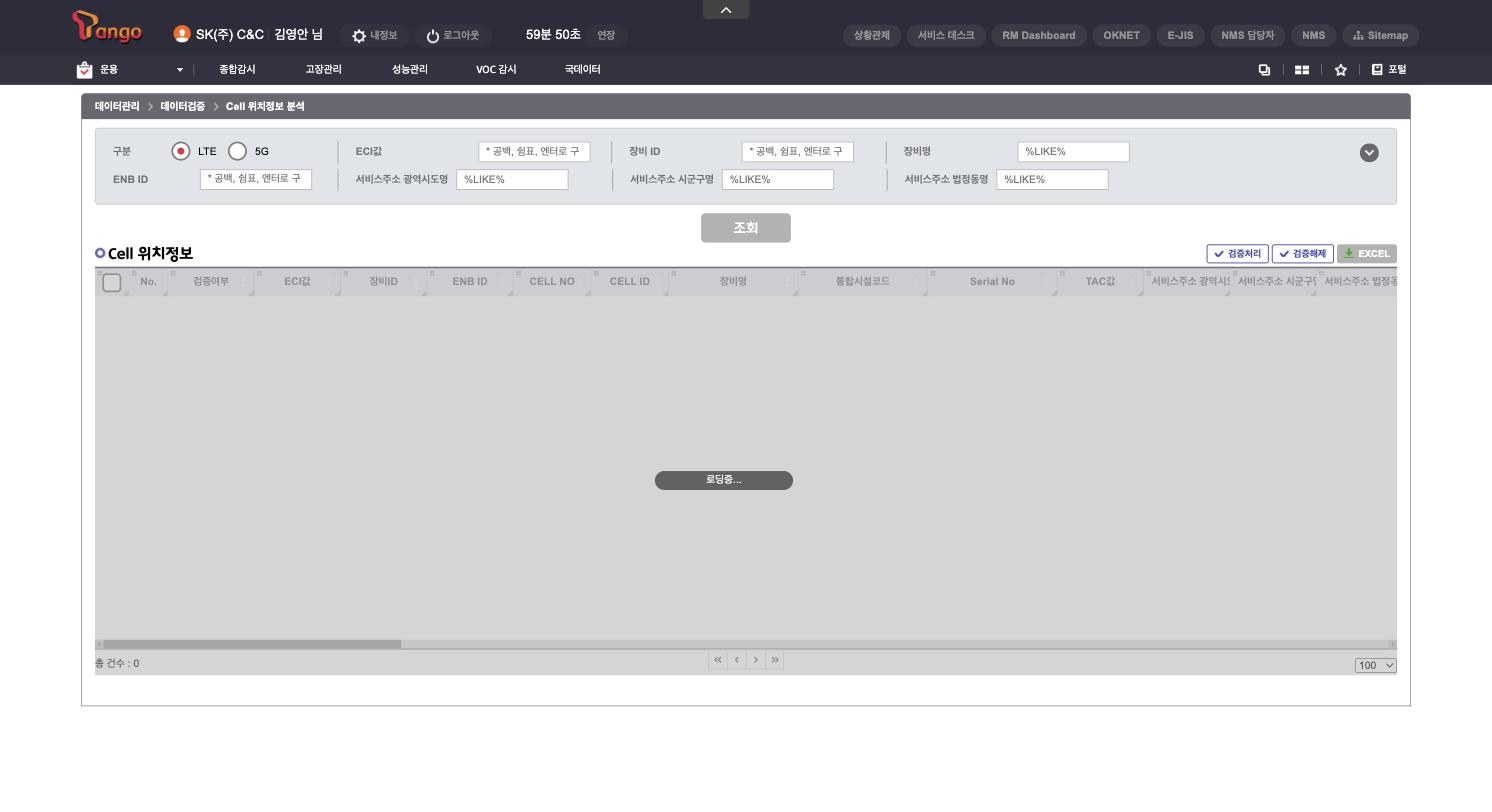Open the 종합감시 menu
The height and width of the screenshot is (812, 1492).
(x=237, y=70)
